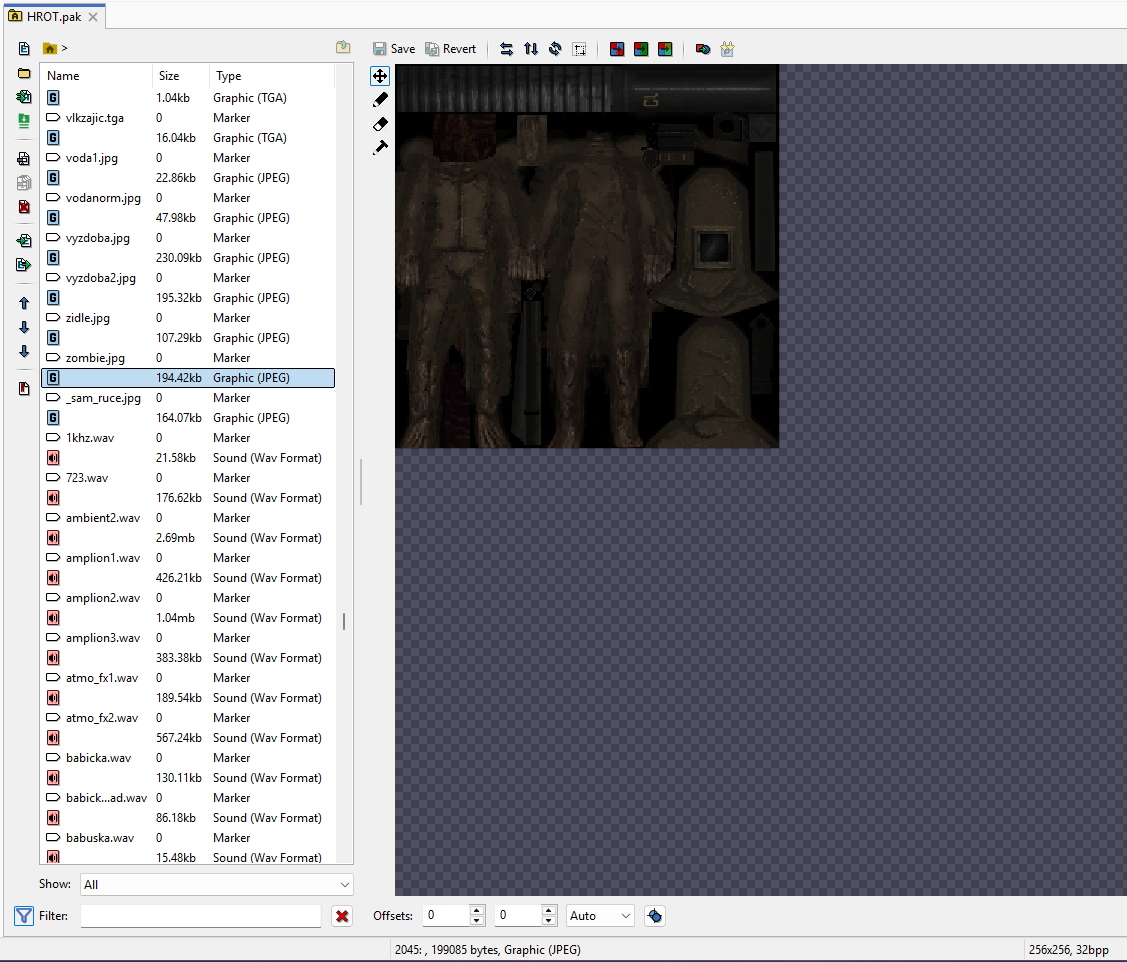Select the amplion1.wav marker entry
This screenshot has height=962, width=1127.
tap(188, 558)
